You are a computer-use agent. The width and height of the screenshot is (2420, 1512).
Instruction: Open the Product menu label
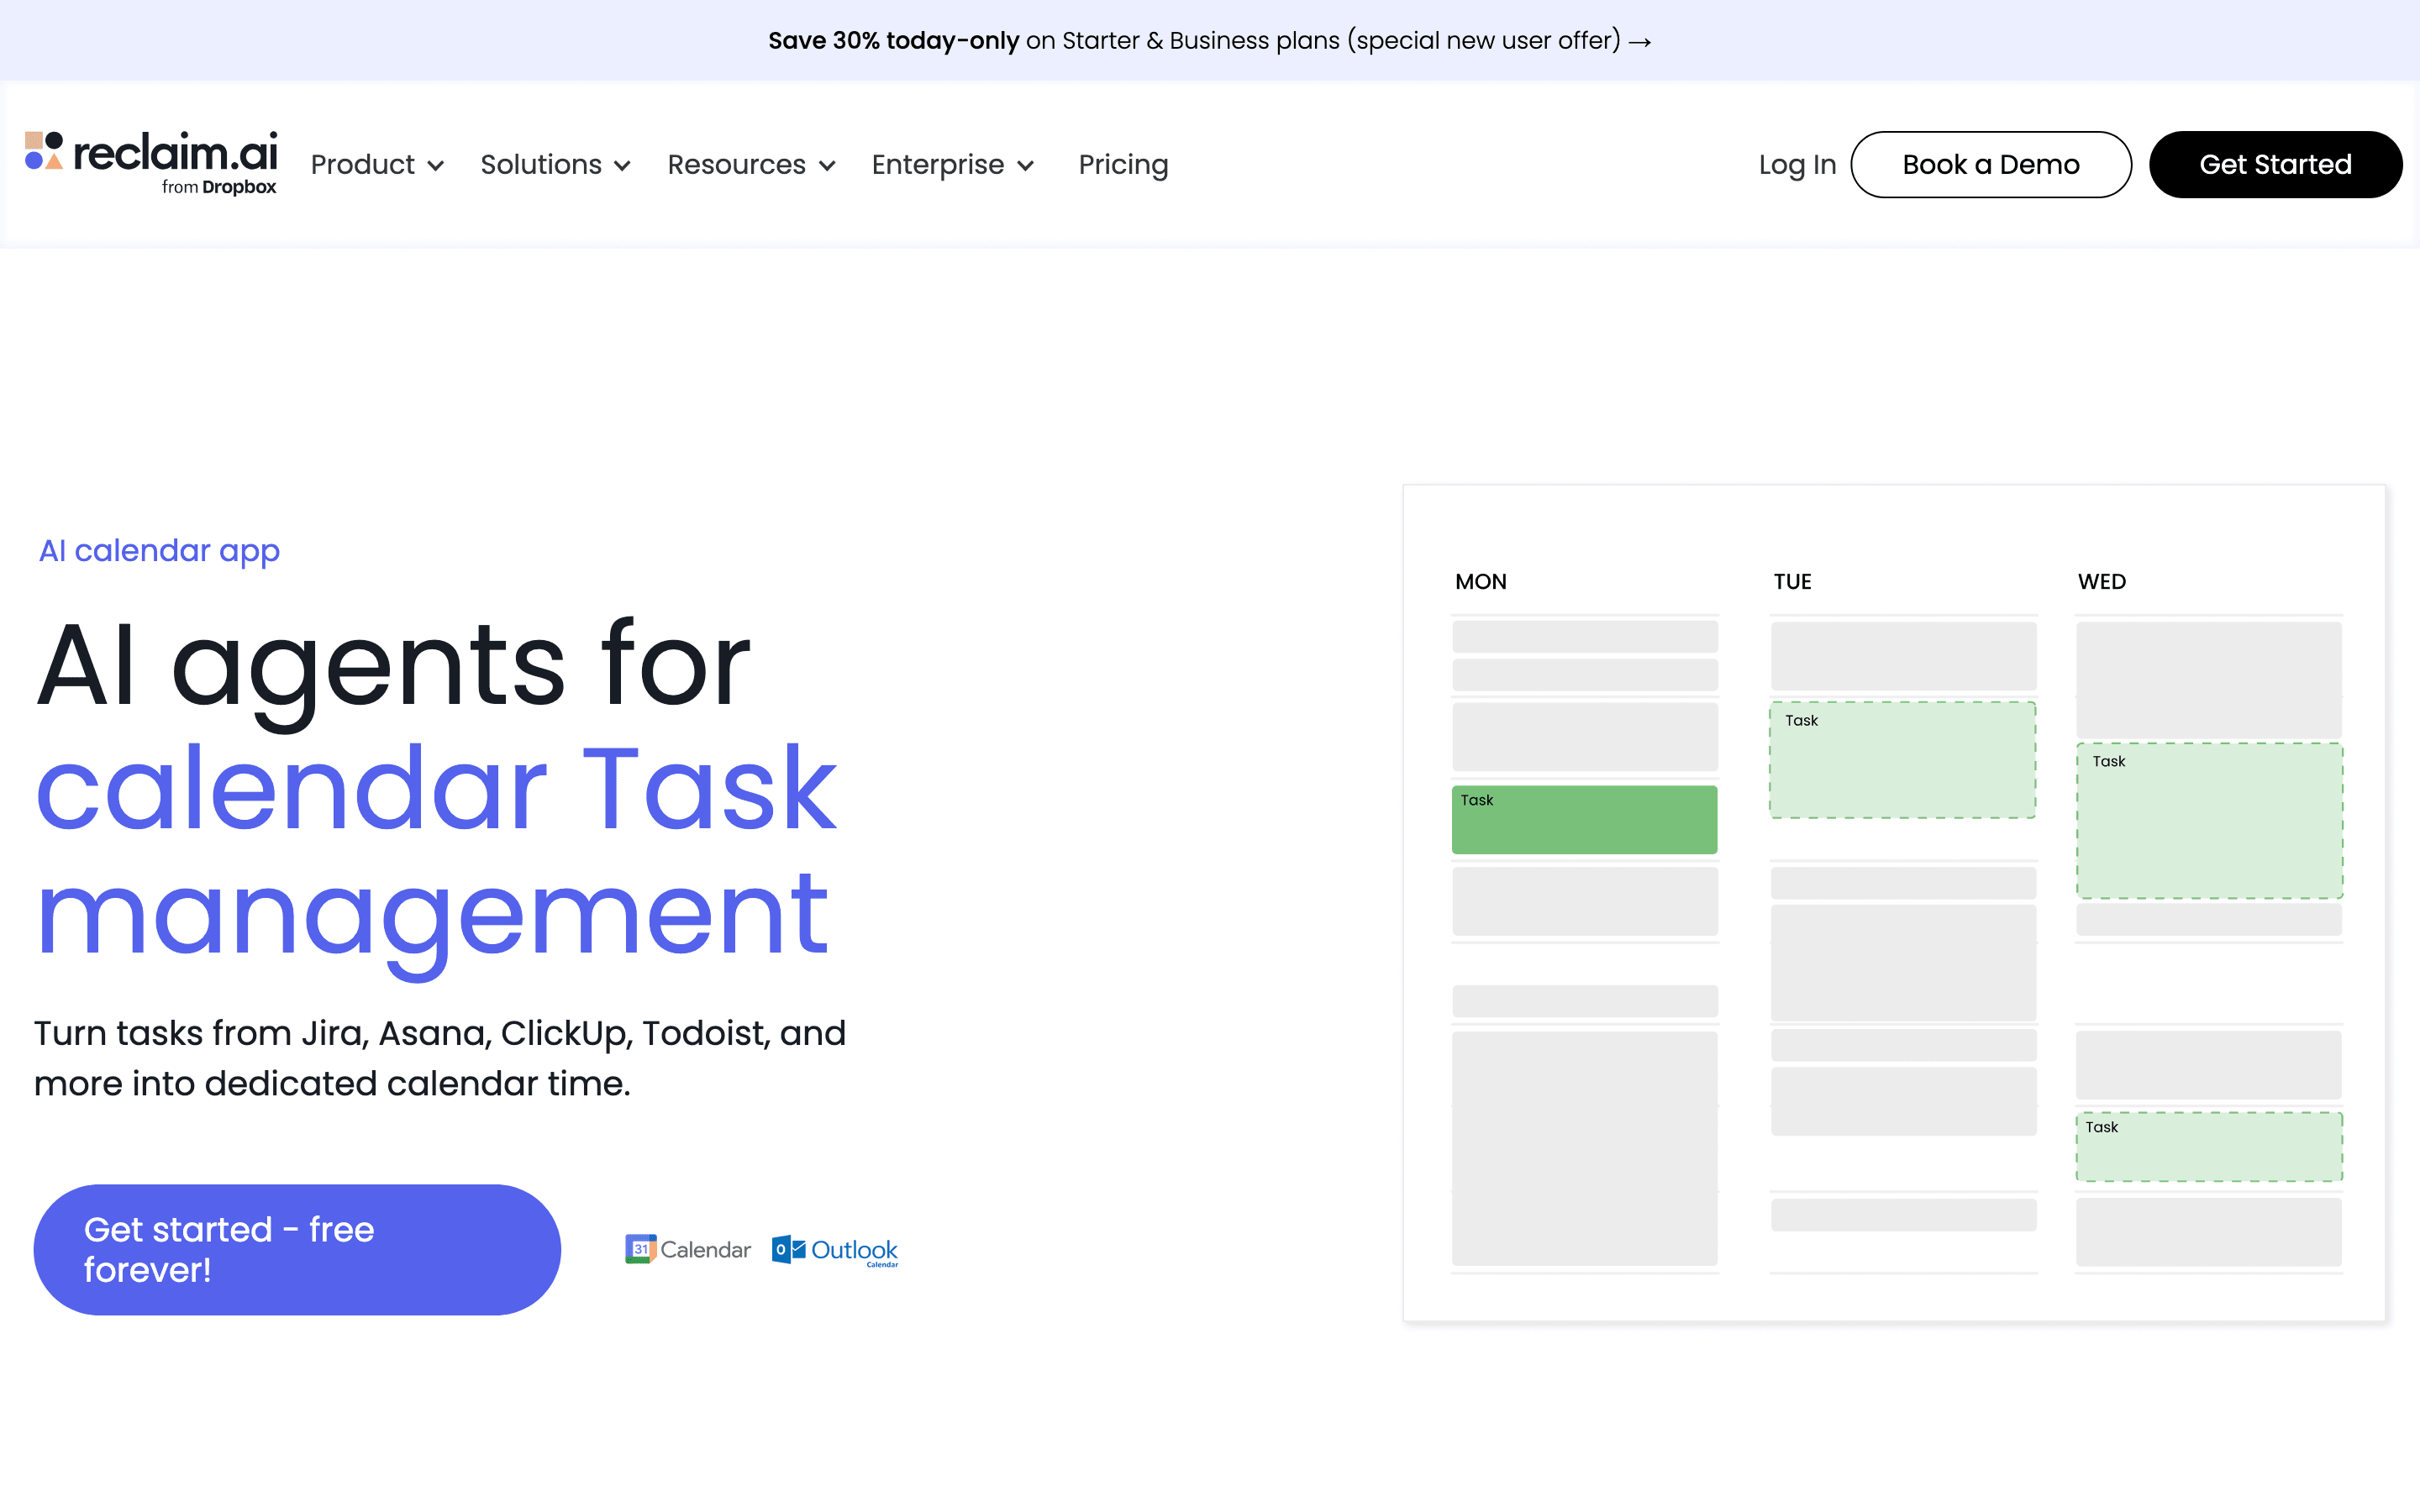click(363, 164)
